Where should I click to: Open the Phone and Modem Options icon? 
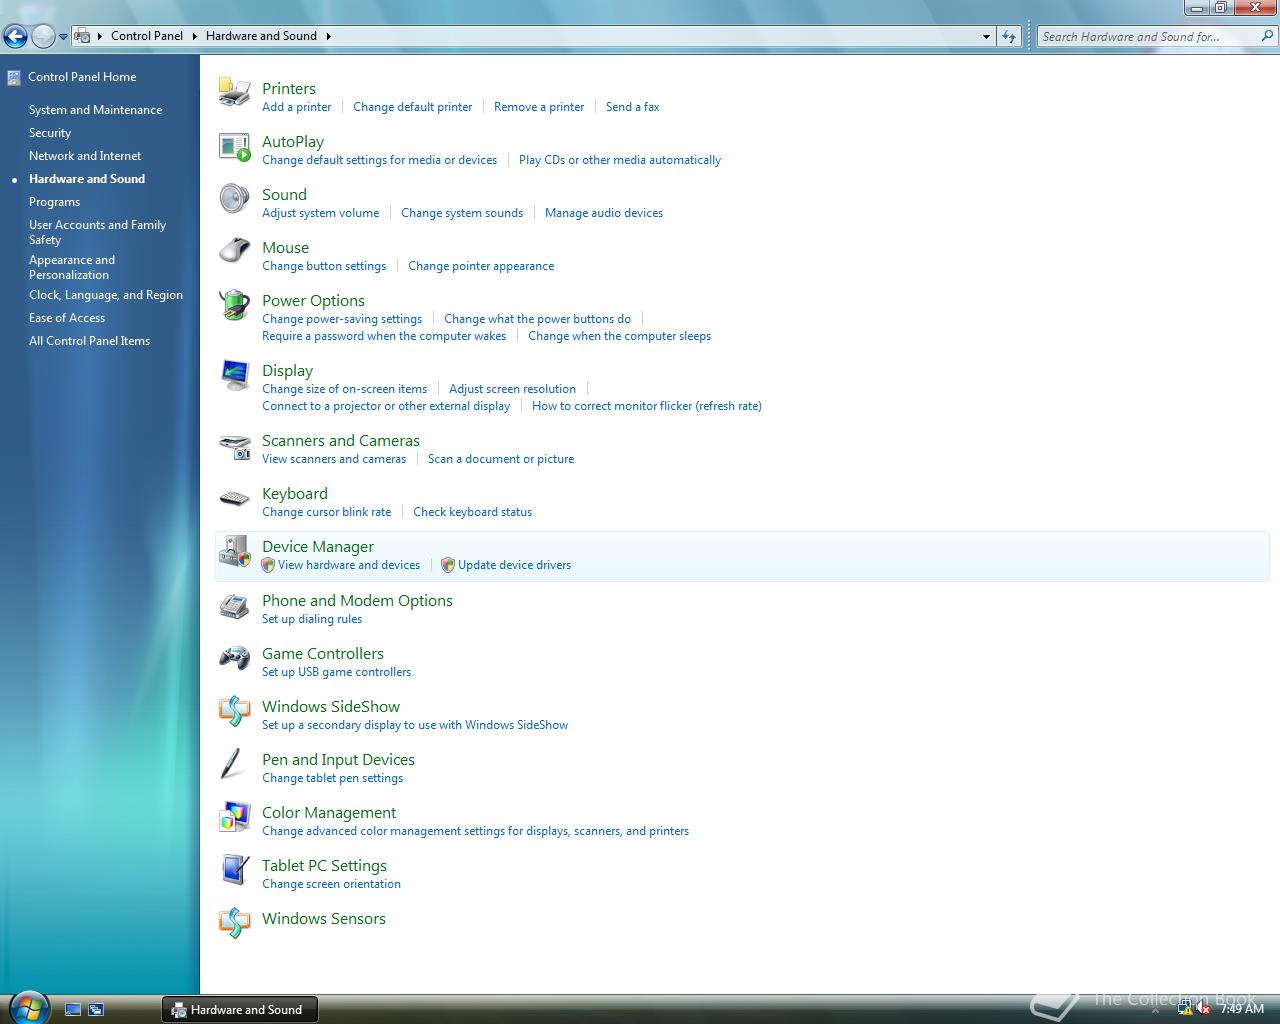tap(234, 605)
